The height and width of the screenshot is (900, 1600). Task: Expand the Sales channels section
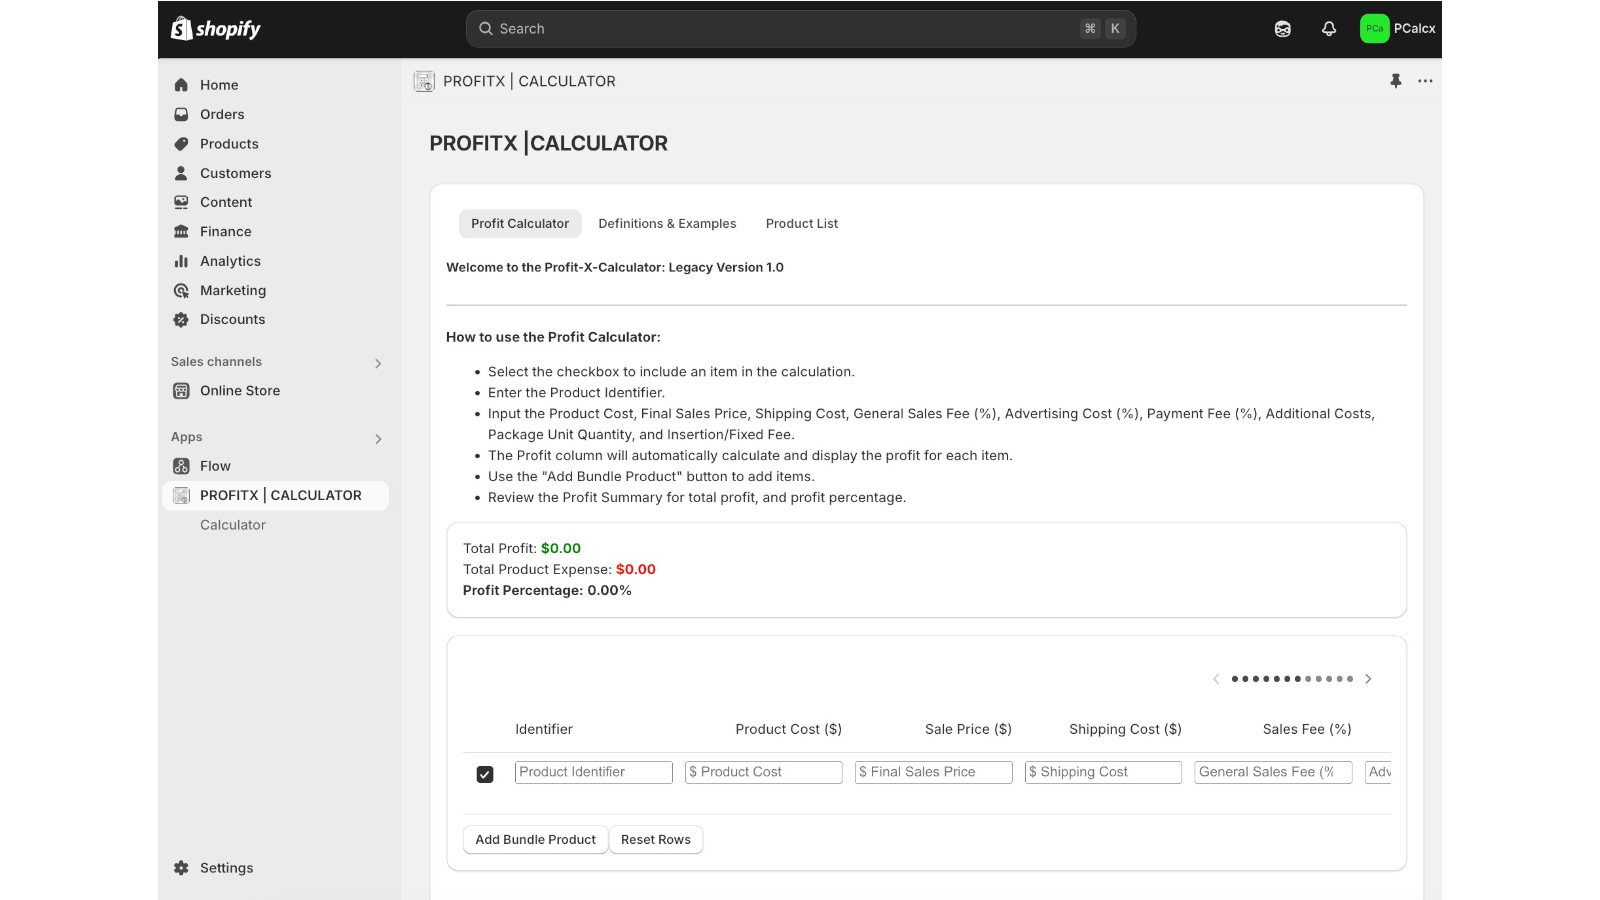click(x=378, y=363)
